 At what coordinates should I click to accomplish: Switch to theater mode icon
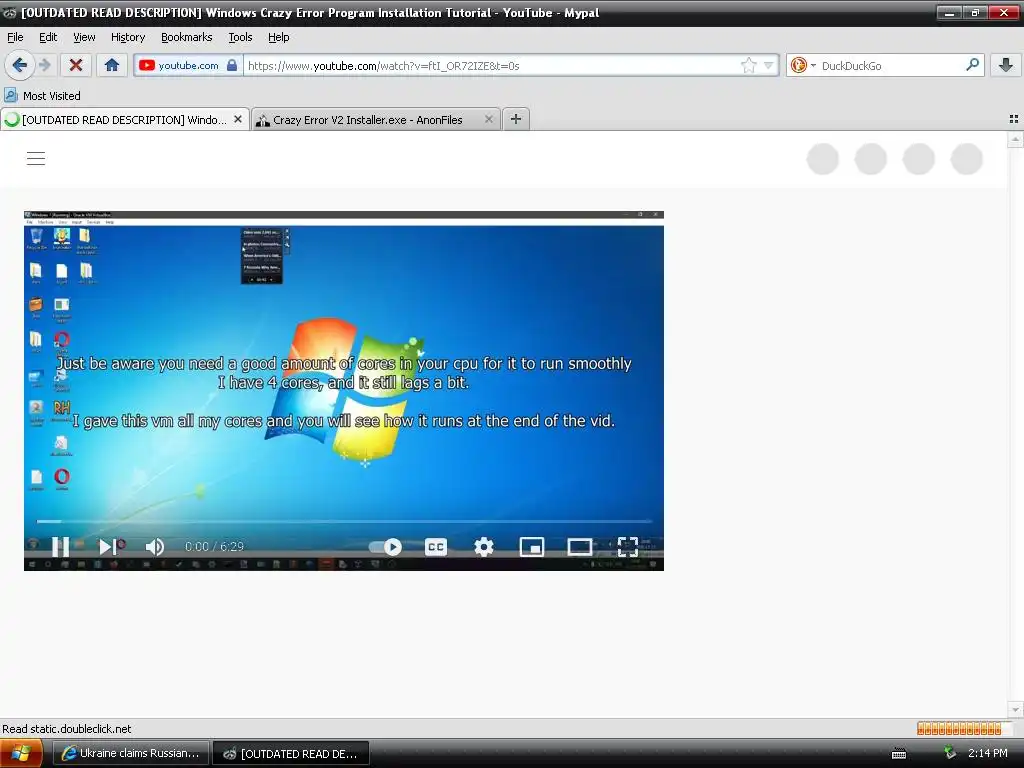pyautogui.click(x=579, y=547)
